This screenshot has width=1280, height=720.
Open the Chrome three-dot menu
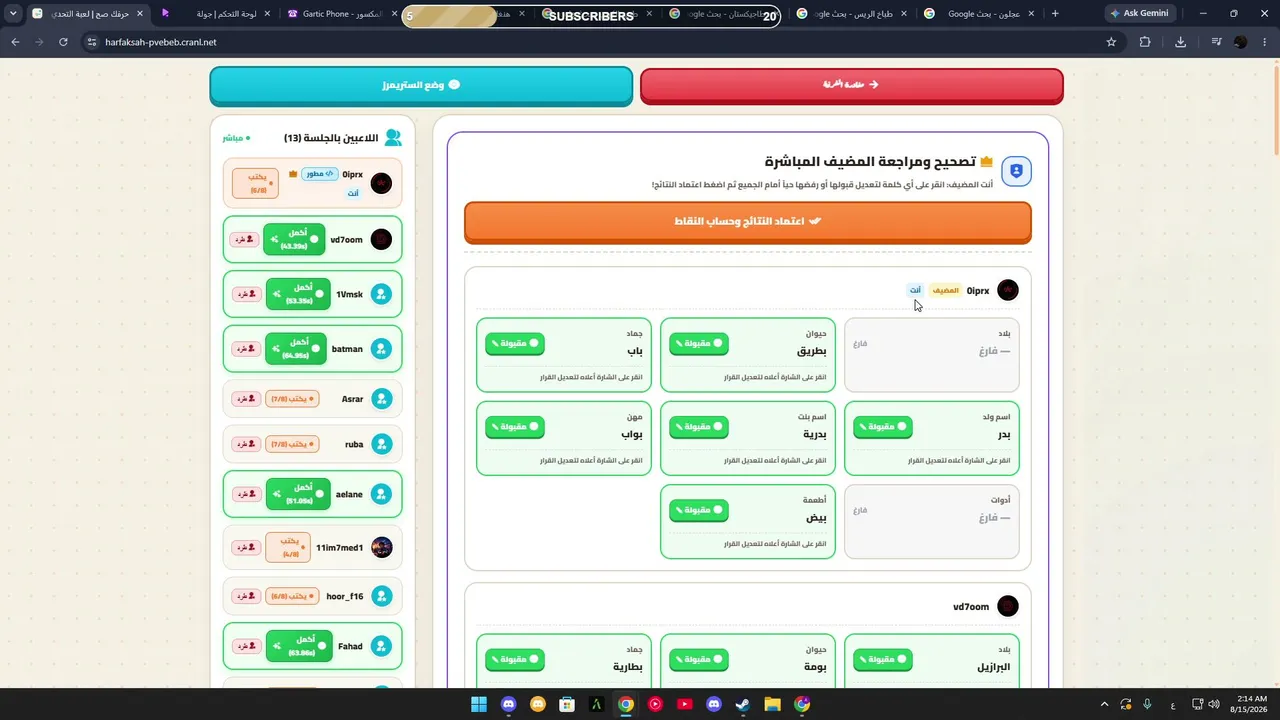[x=1265, y=42]
